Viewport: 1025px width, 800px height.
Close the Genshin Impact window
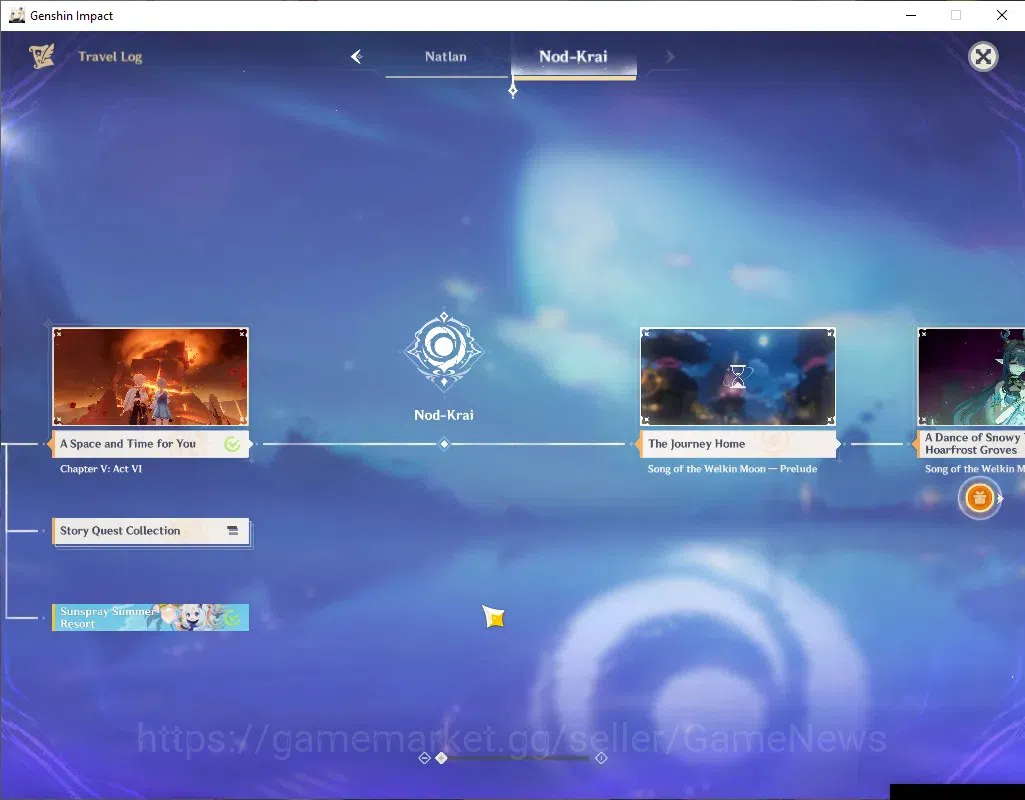click(1001, 15)
